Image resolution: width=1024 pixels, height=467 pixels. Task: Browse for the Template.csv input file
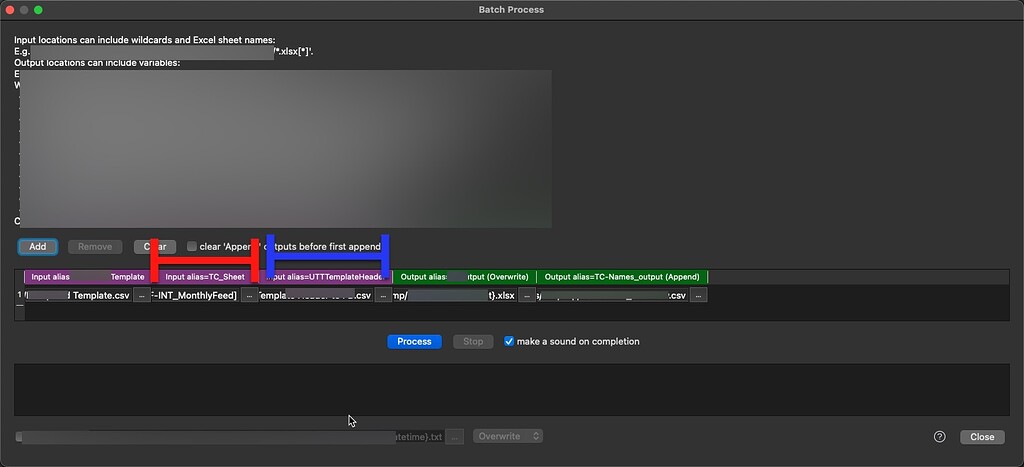point(142,295)
